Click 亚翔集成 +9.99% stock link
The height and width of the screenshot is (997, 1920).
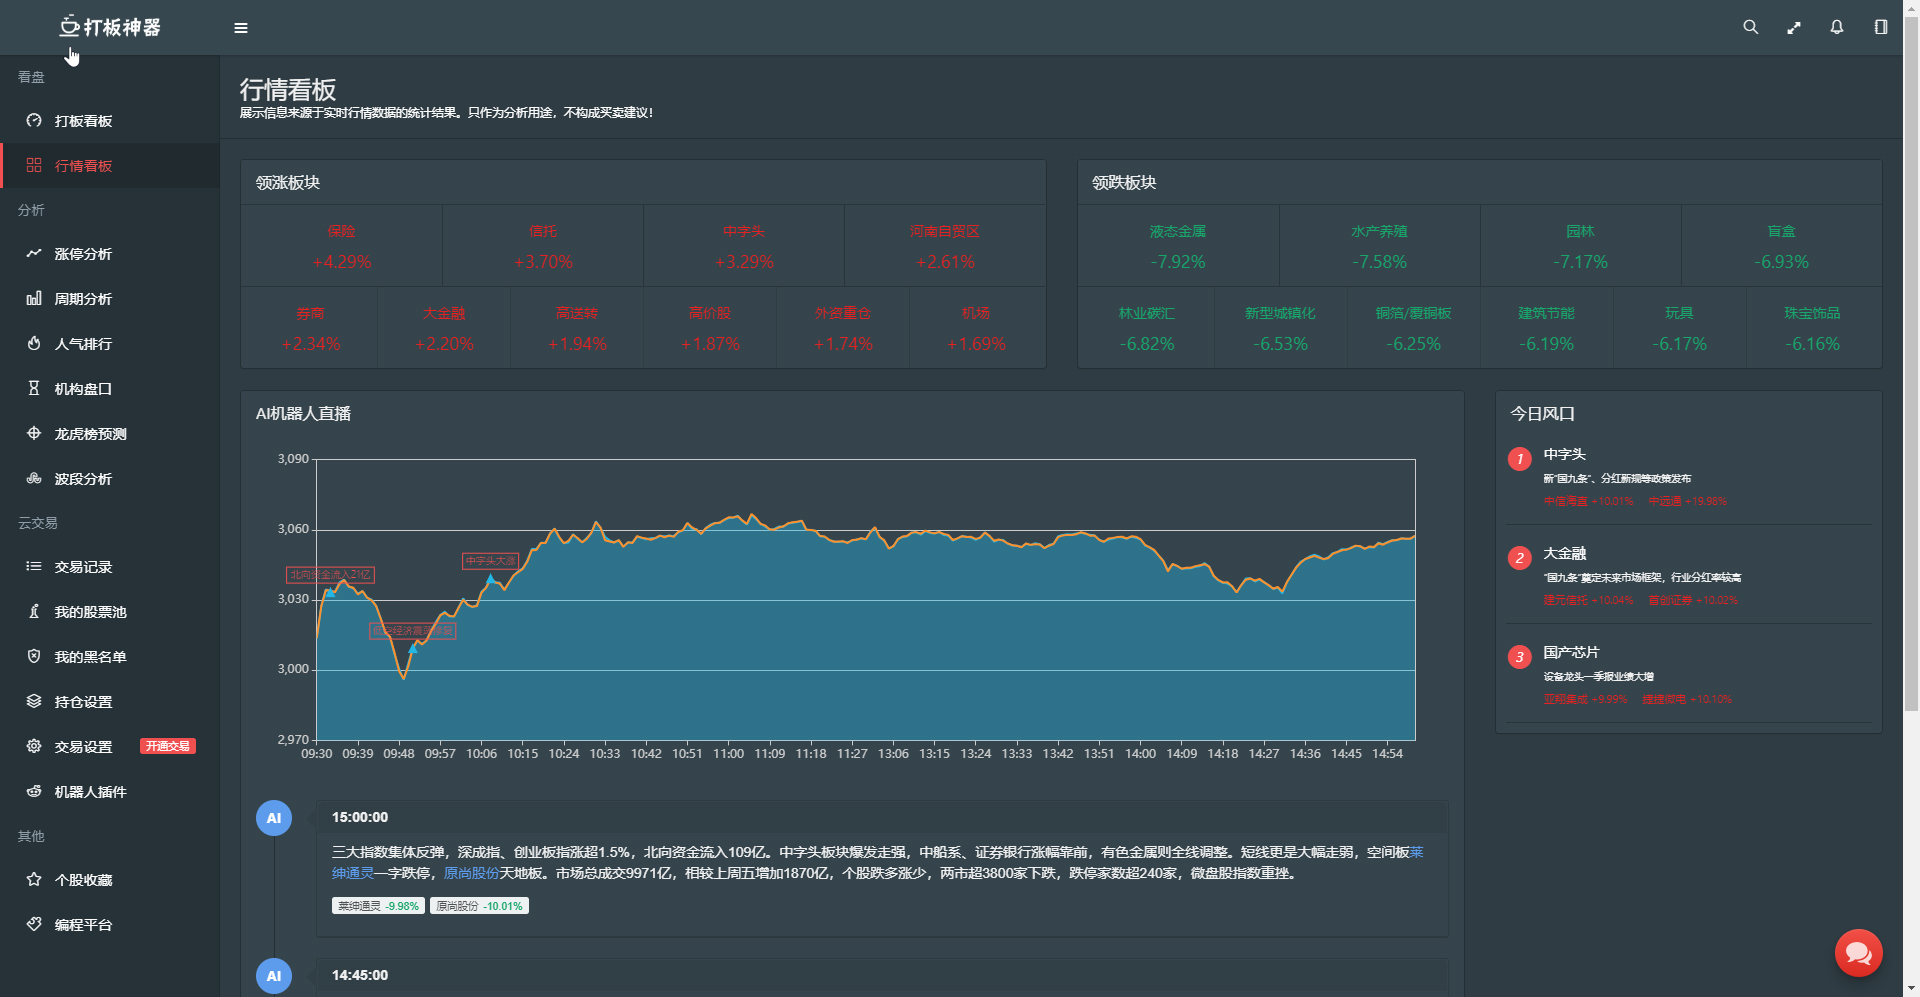click(x=1585, y=700)
